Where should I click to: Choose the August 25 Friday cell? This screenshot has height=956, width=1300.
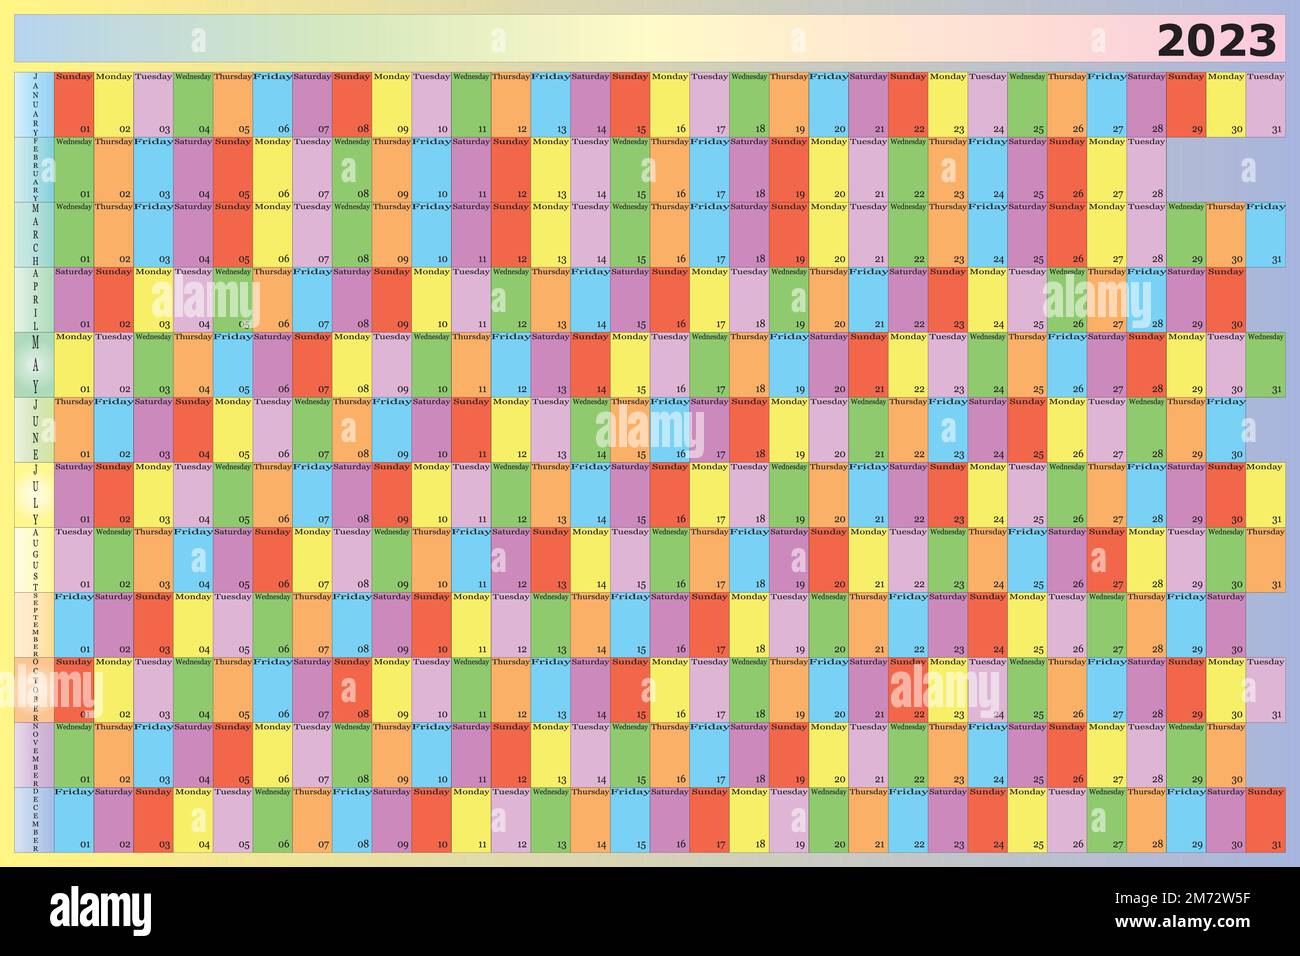pos(1027,559)
